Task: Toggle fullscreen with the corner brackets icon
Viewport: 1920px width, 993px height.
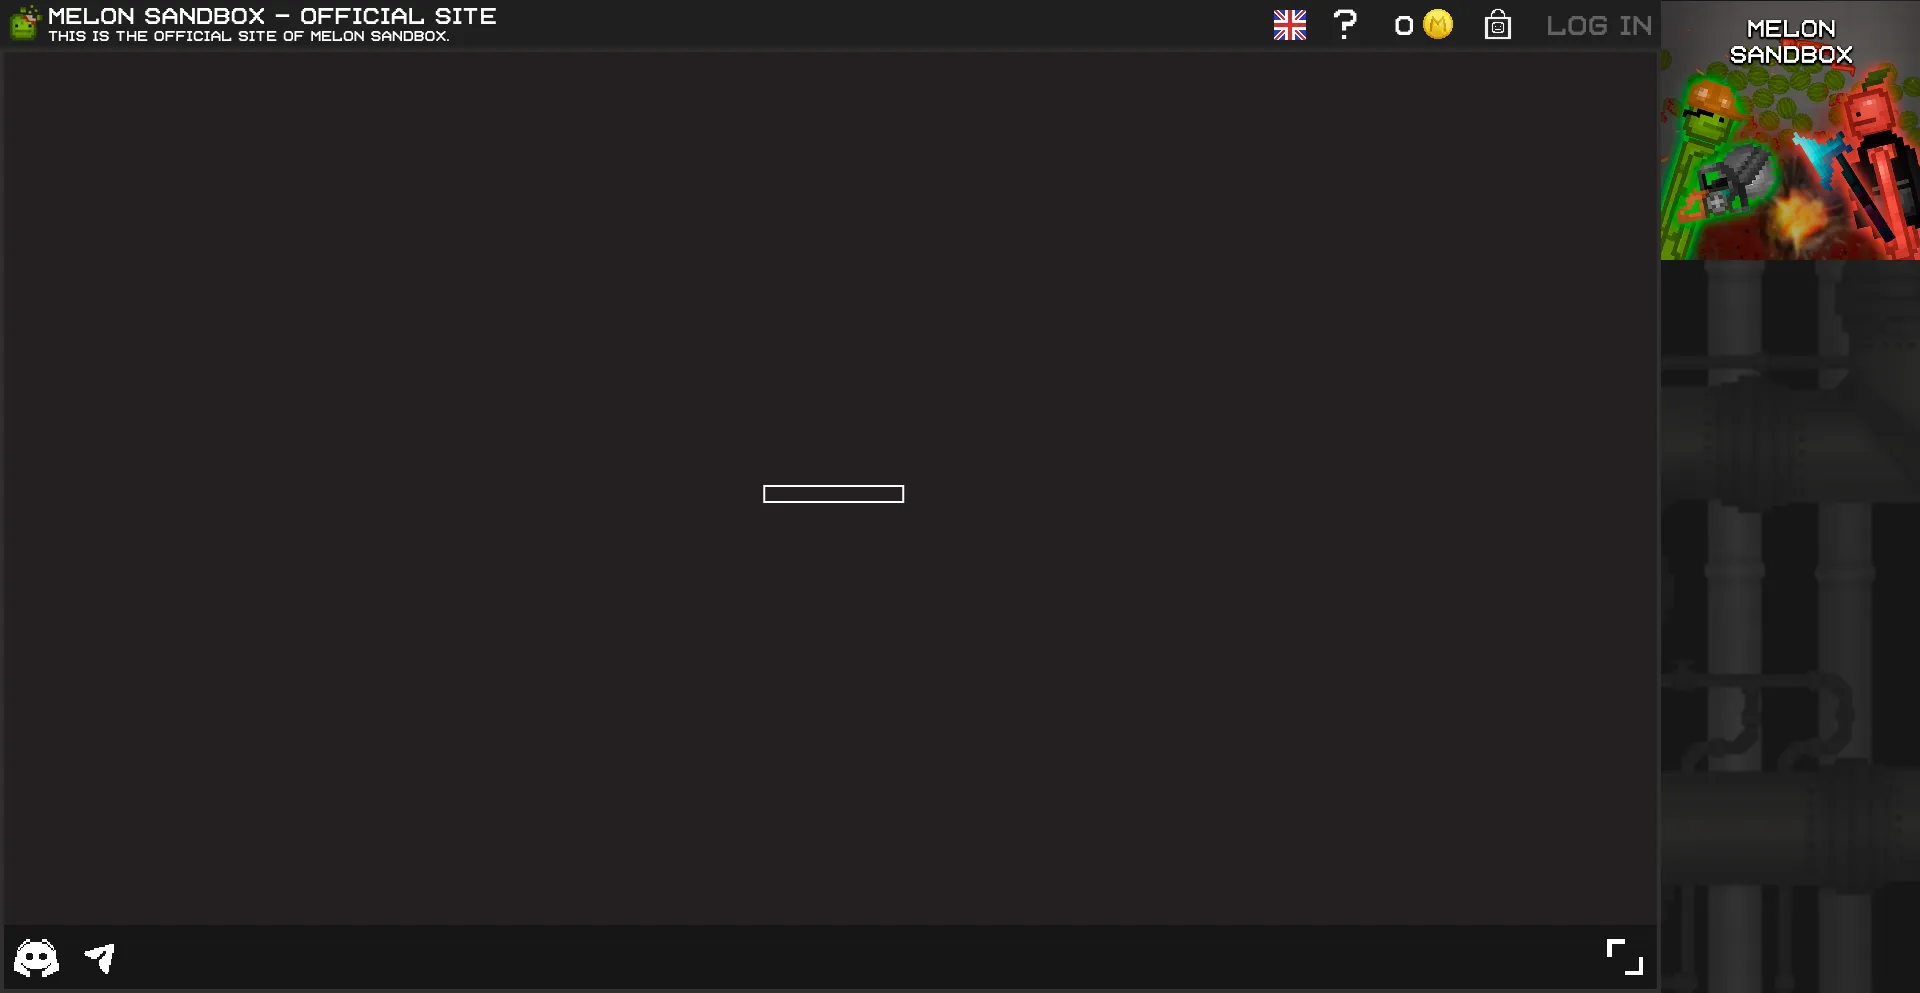Action: click(1624, 956)
